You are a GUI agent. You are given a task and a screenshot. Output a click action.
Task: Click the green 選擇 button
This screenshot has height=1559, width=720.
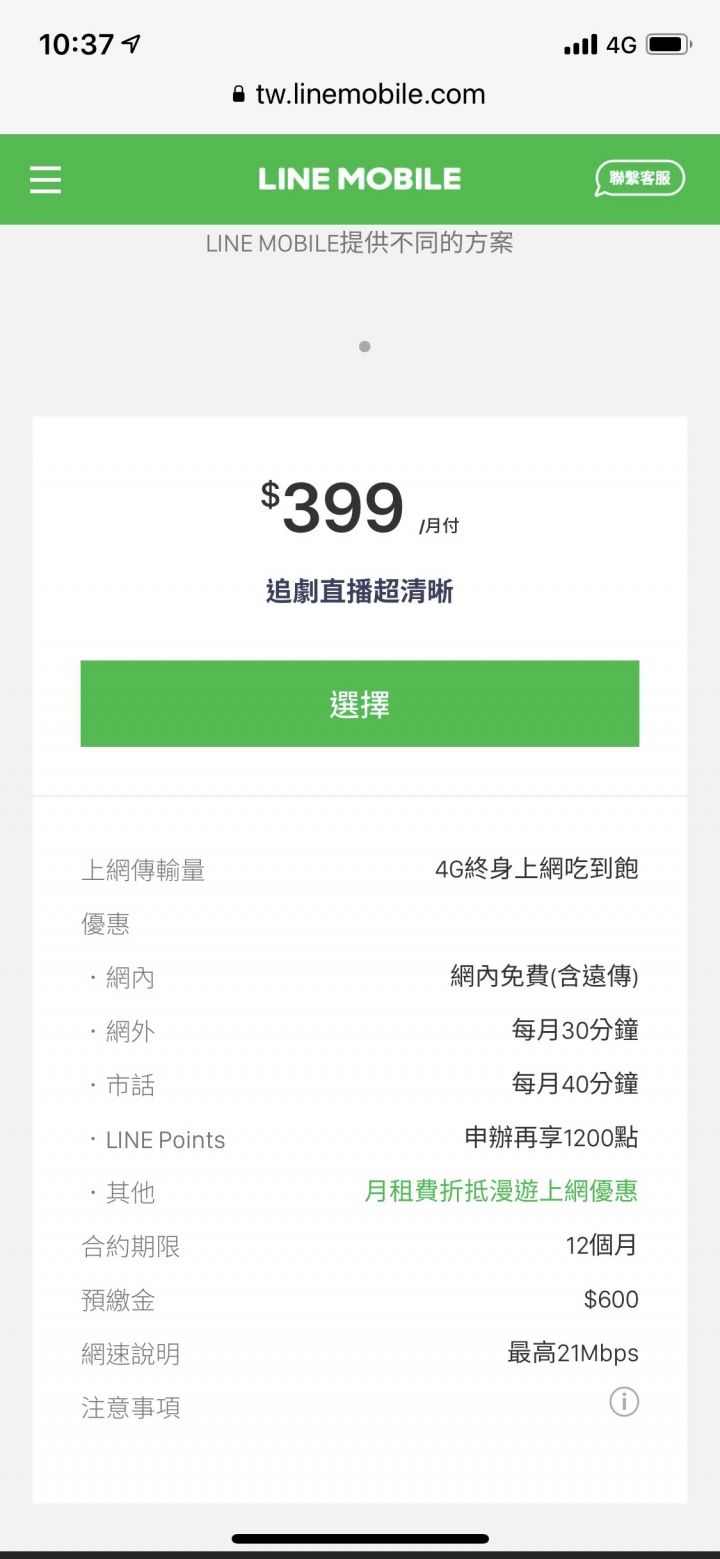tap(360, 704)
